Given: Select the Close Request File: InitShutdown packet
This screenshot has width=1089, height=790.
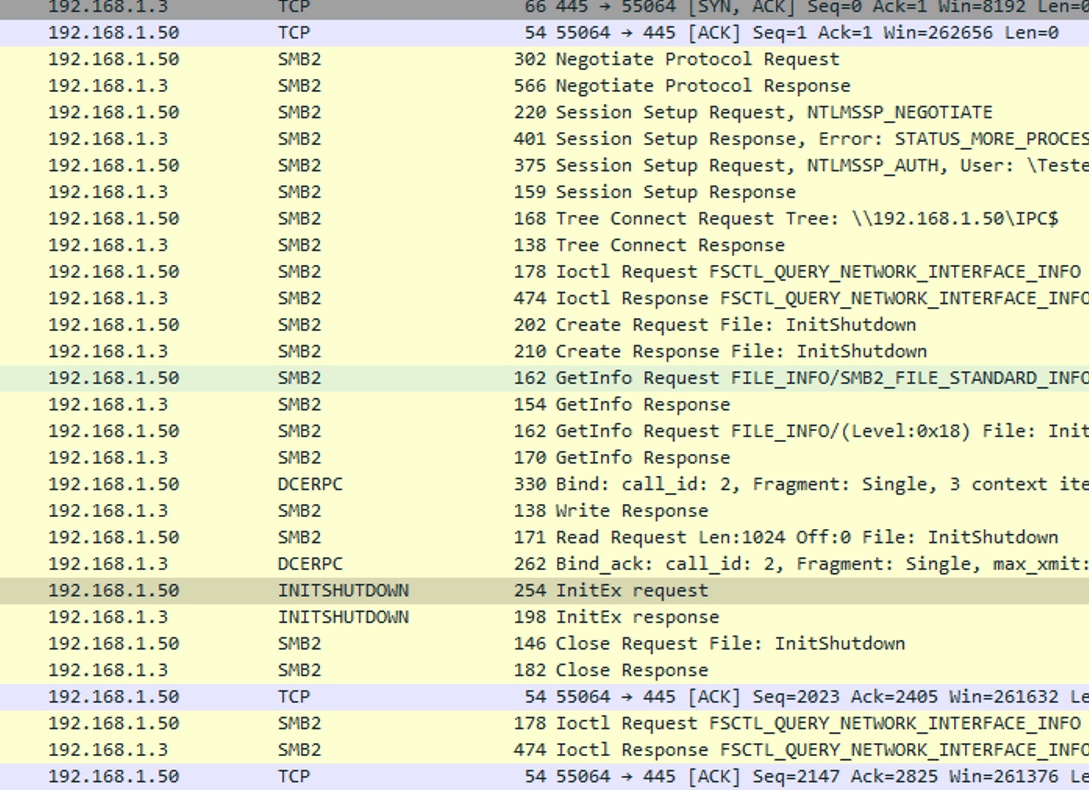Looking at the screenshot, I should click(544, 643).
